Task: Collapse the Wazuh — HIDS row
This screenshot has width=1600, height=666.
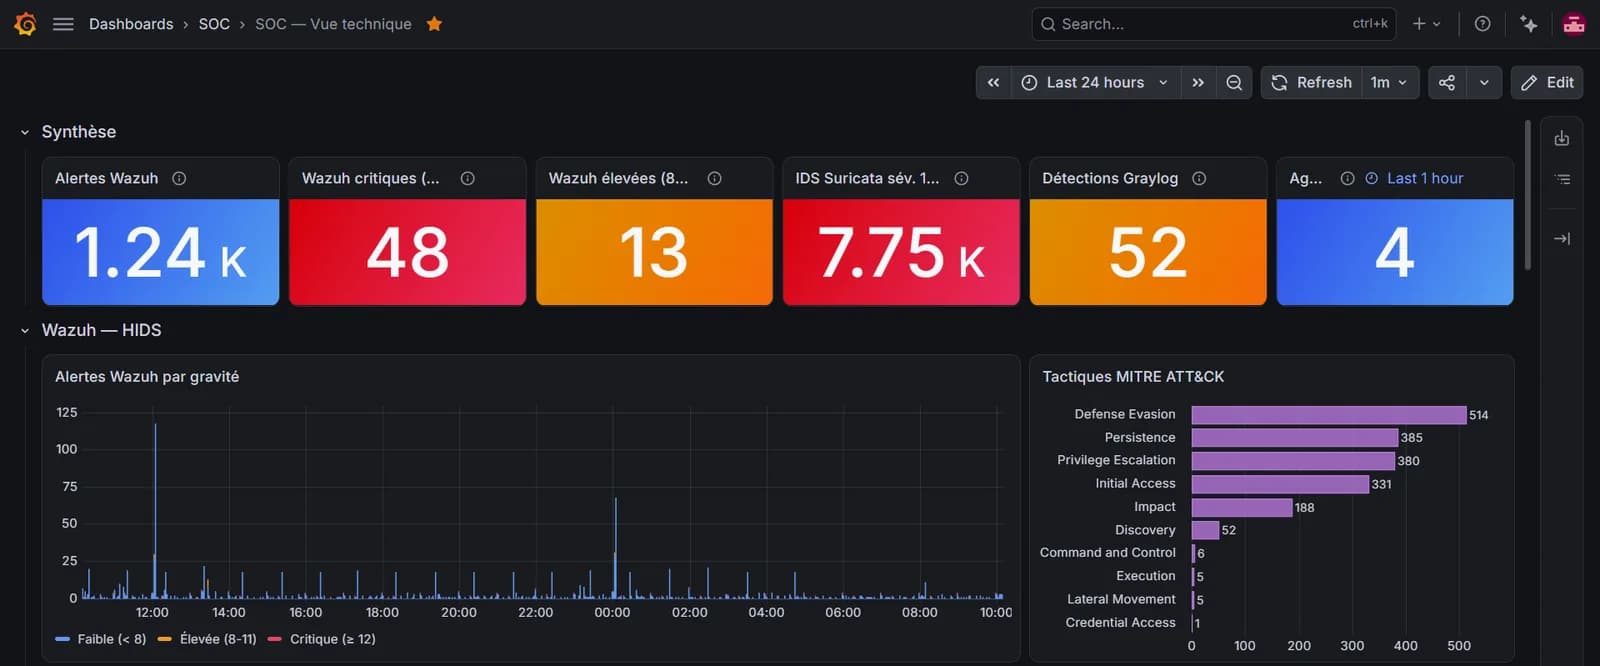Action: pyautogui.click(x=25, y=330)
